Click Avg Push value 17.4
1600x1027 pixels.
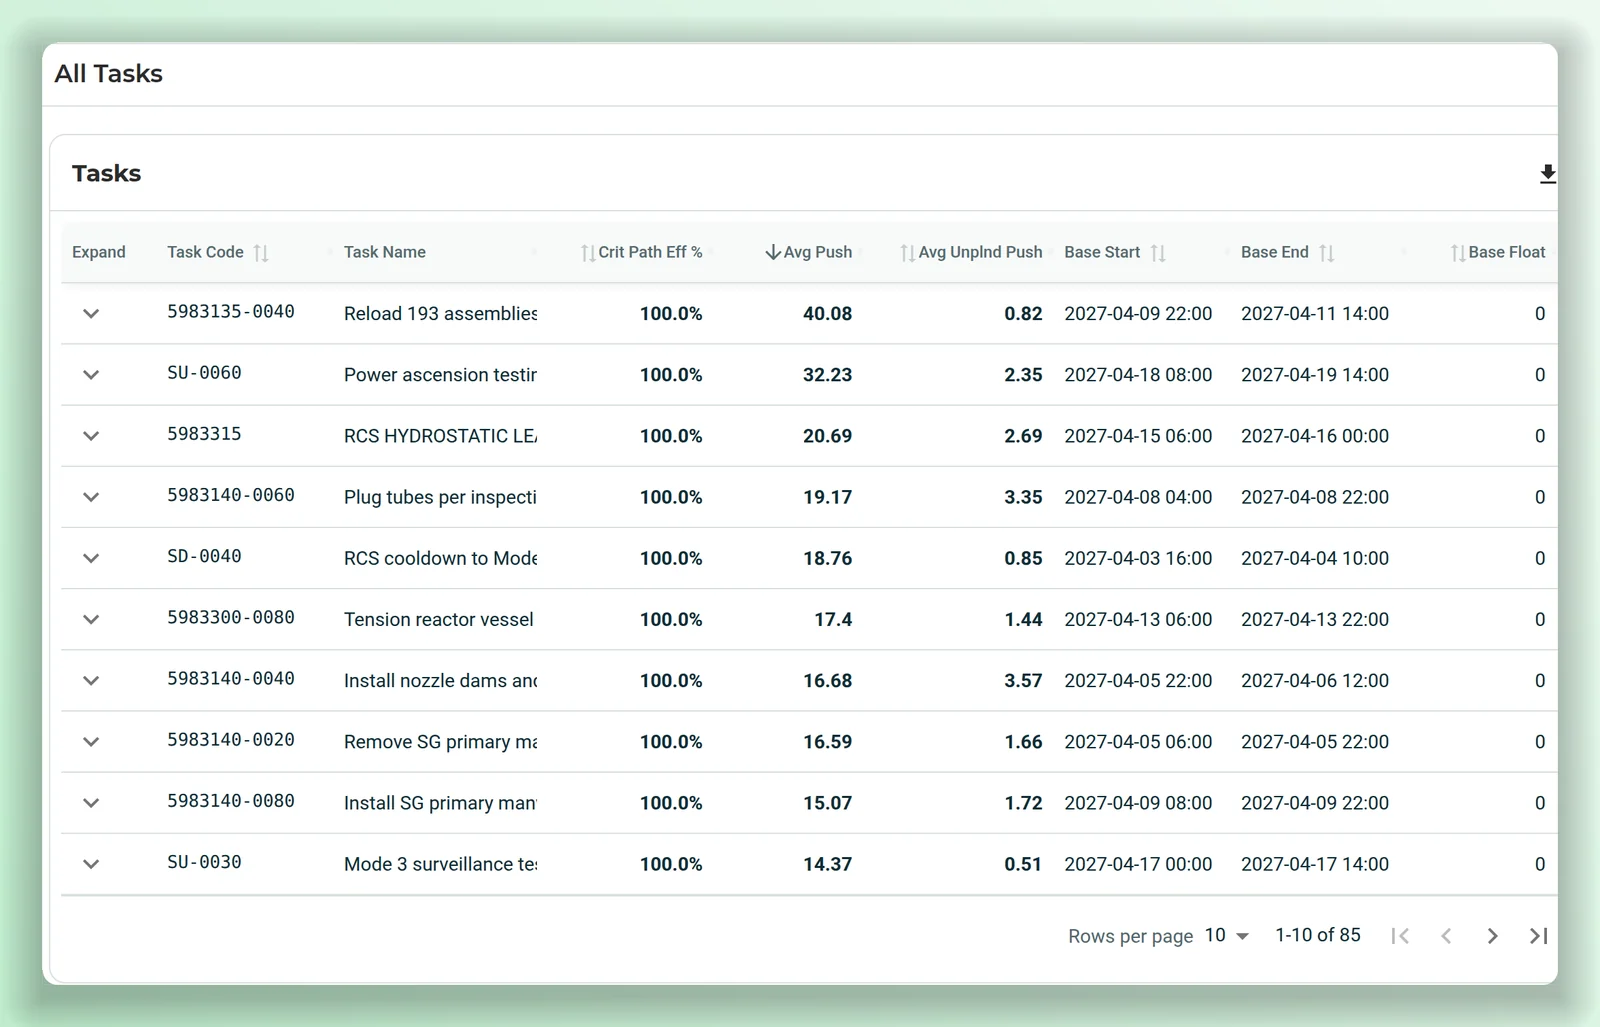[x=833, y=619]
